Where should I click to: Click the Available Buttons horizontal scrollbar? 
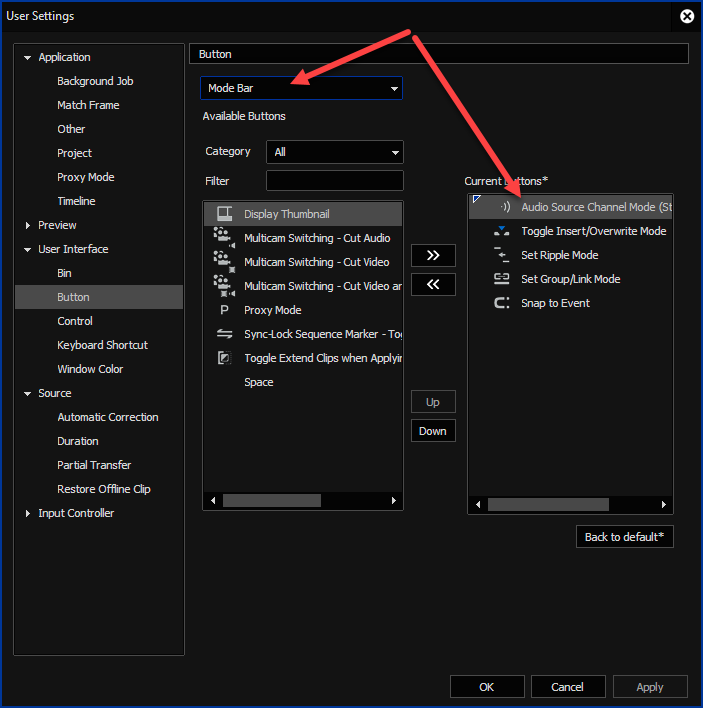(271, 500)
